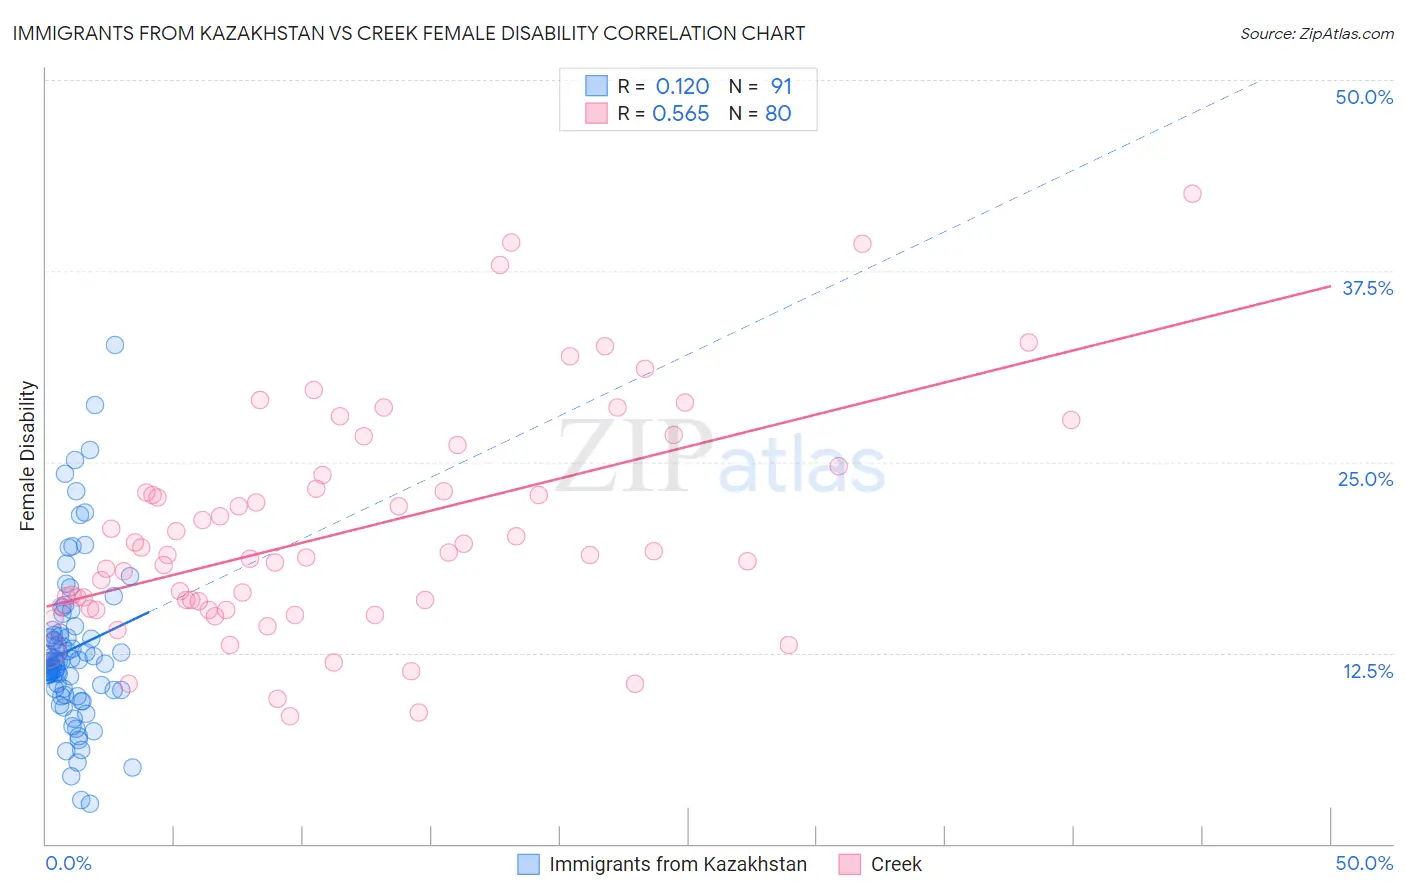Click the R = 0.565 correlation value
This screenshot has width=1406, height=892.
(663, 113)
